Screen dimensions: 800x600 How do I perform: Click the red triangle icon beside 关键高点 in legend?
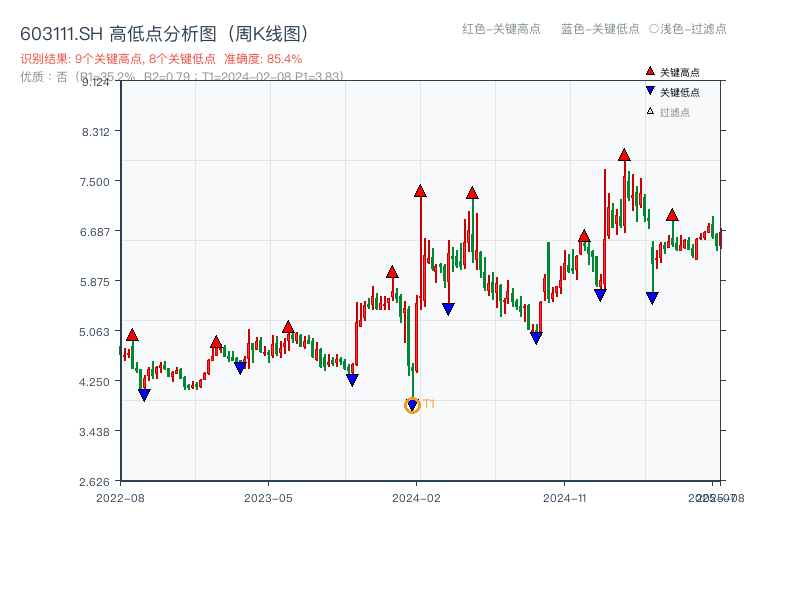(x=650, y=71)
